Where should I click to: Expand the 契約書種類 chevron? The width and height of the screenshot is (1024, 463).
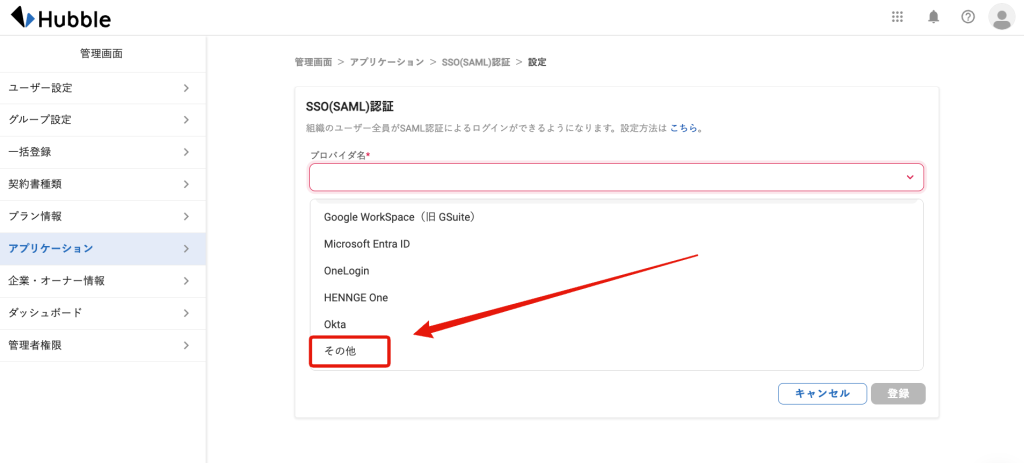pos(186,184)
